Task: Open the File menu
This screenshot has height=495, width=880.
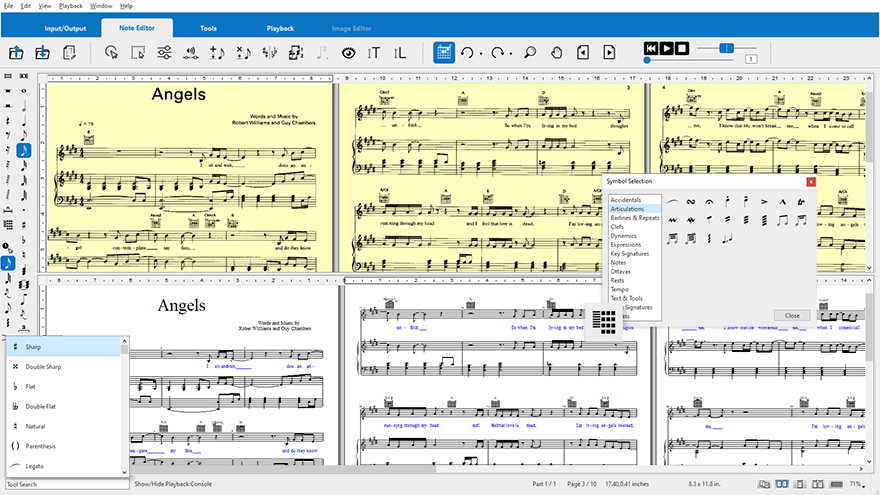Action: [x=8, y=6]
